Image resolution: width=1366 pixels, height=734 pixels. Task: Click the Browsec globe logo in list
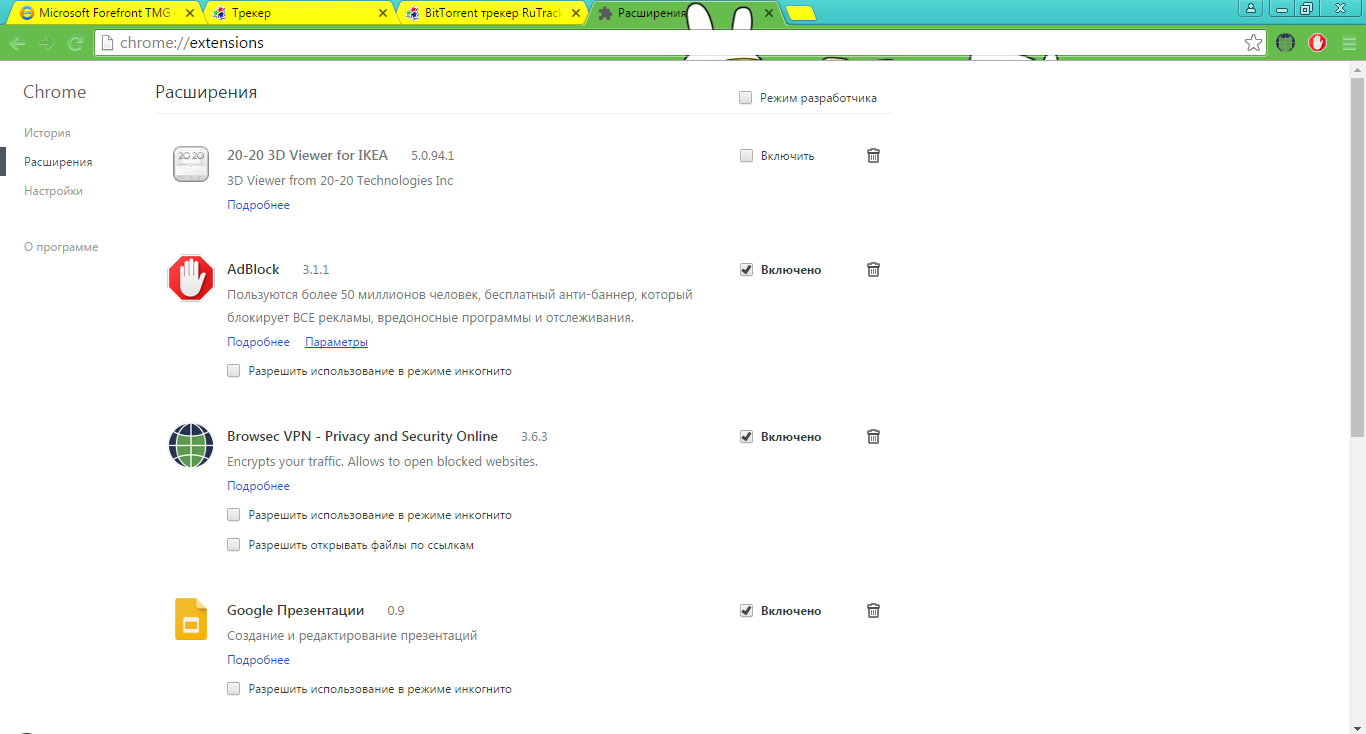(191, 445)
